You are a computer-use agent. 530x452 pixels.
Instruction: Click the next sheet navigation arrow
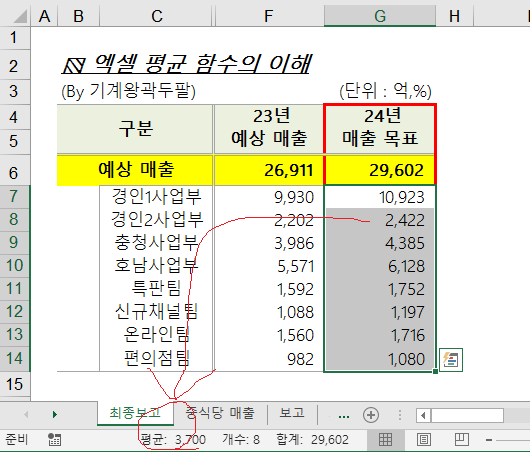point(55,414)
